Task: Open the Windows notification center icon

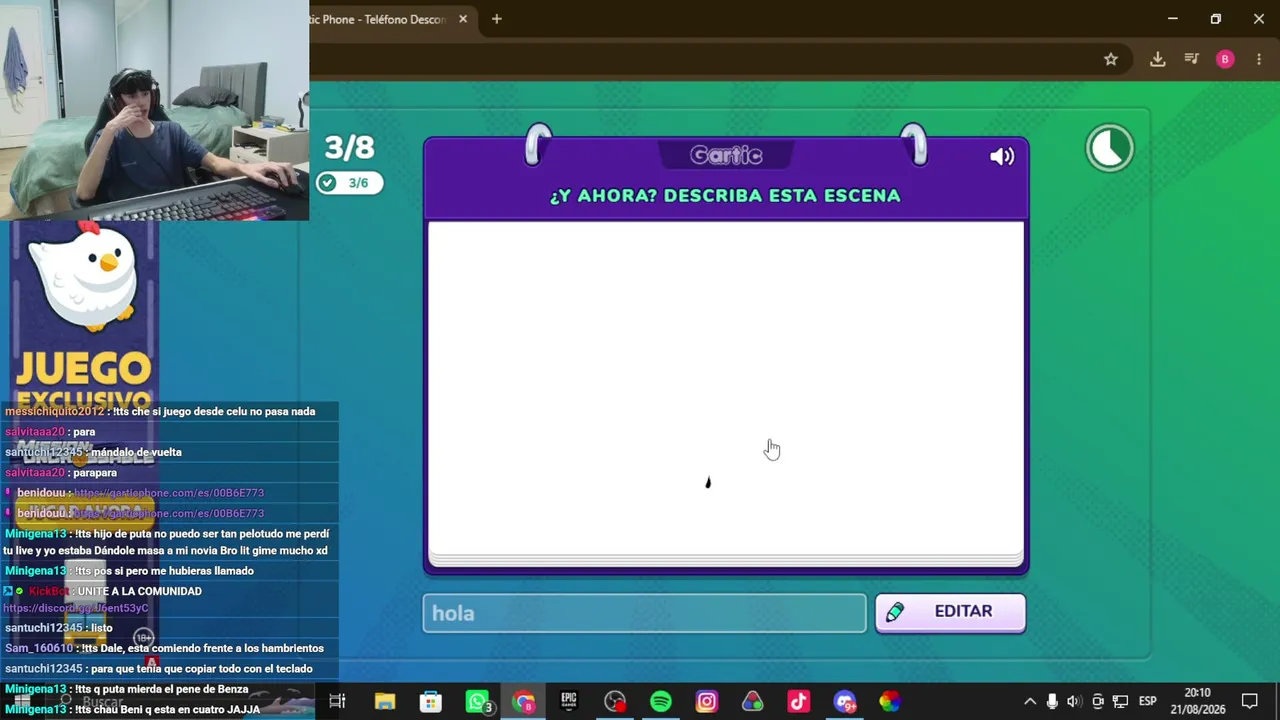Action: click(1250, 701)
